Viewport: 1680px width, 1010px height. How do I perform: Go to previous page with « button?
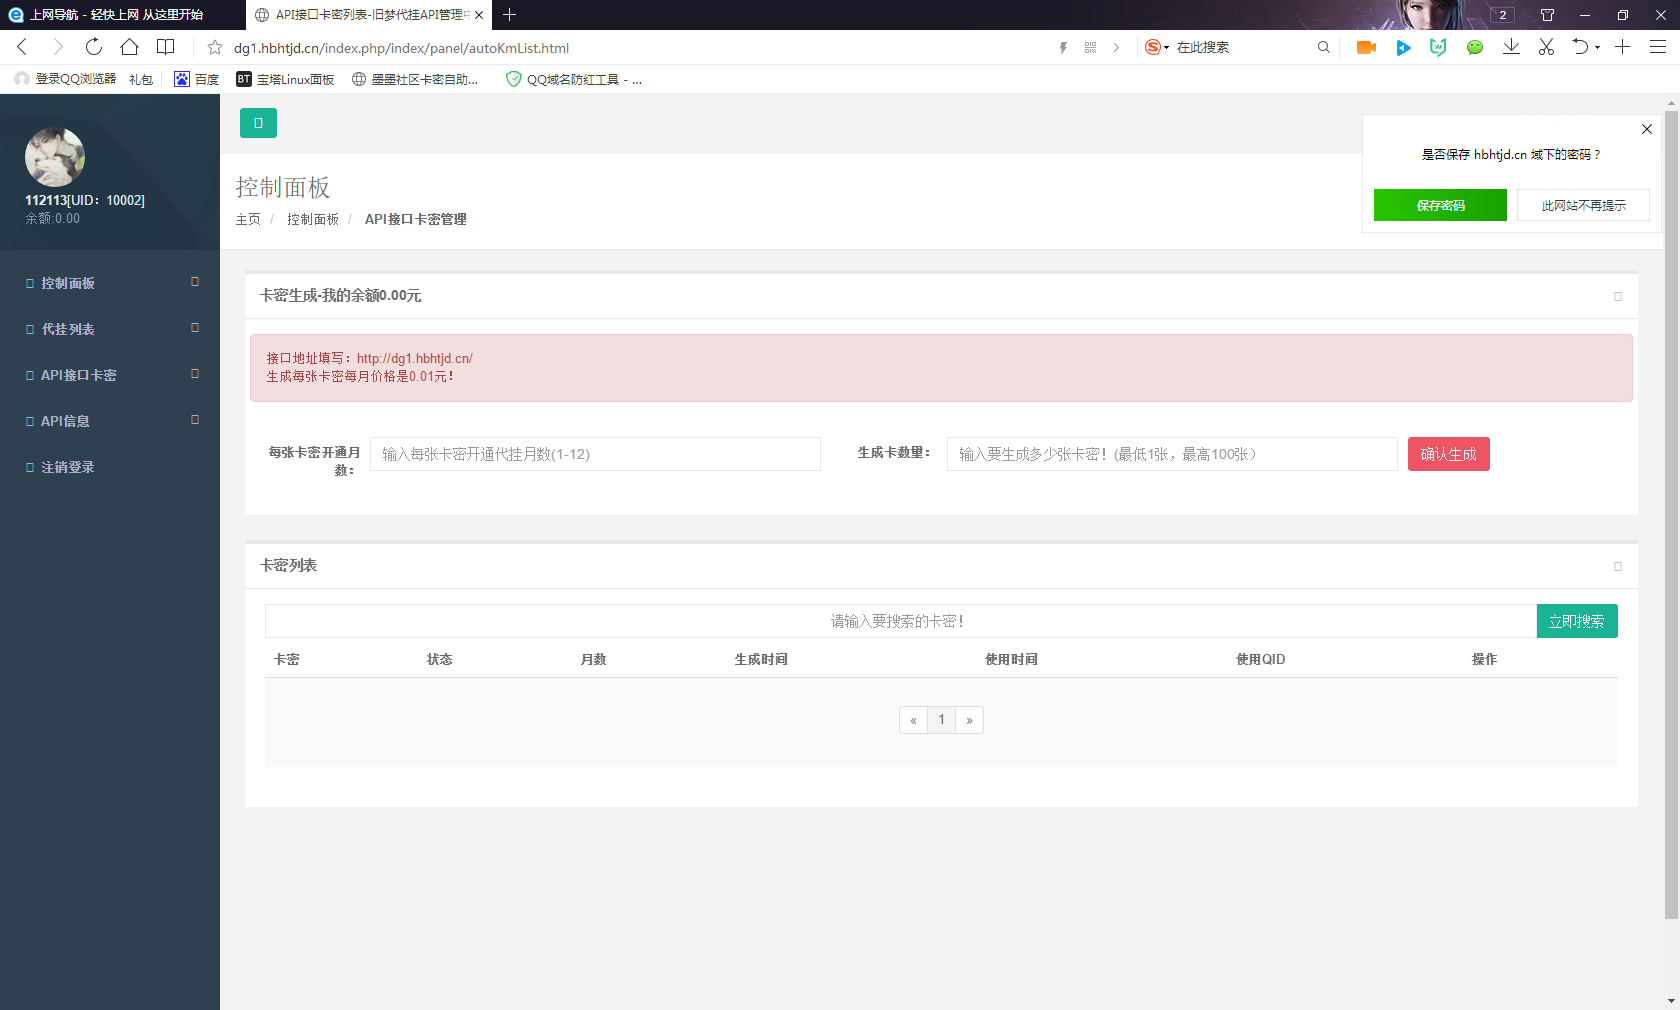[913, 720]
